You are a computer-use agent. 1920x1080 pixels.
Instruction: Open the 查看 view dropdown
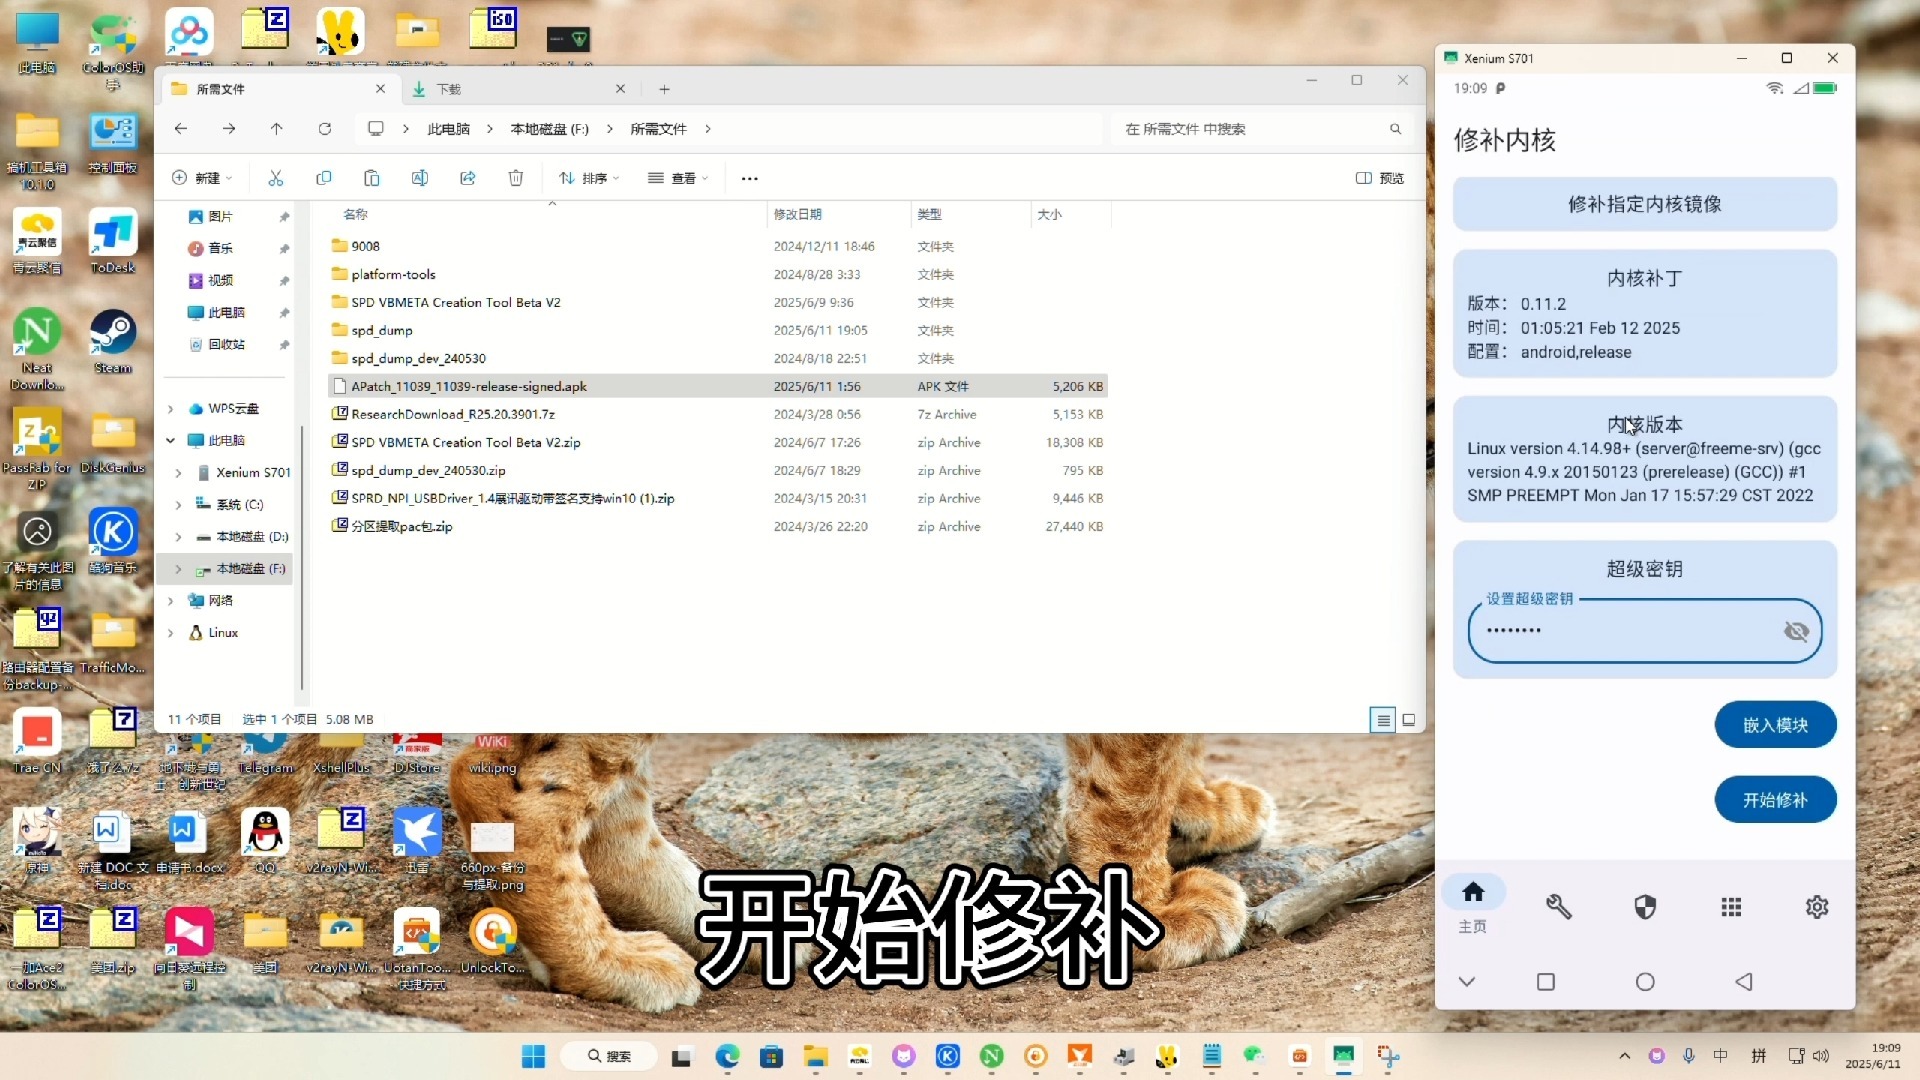pos(678,178)
